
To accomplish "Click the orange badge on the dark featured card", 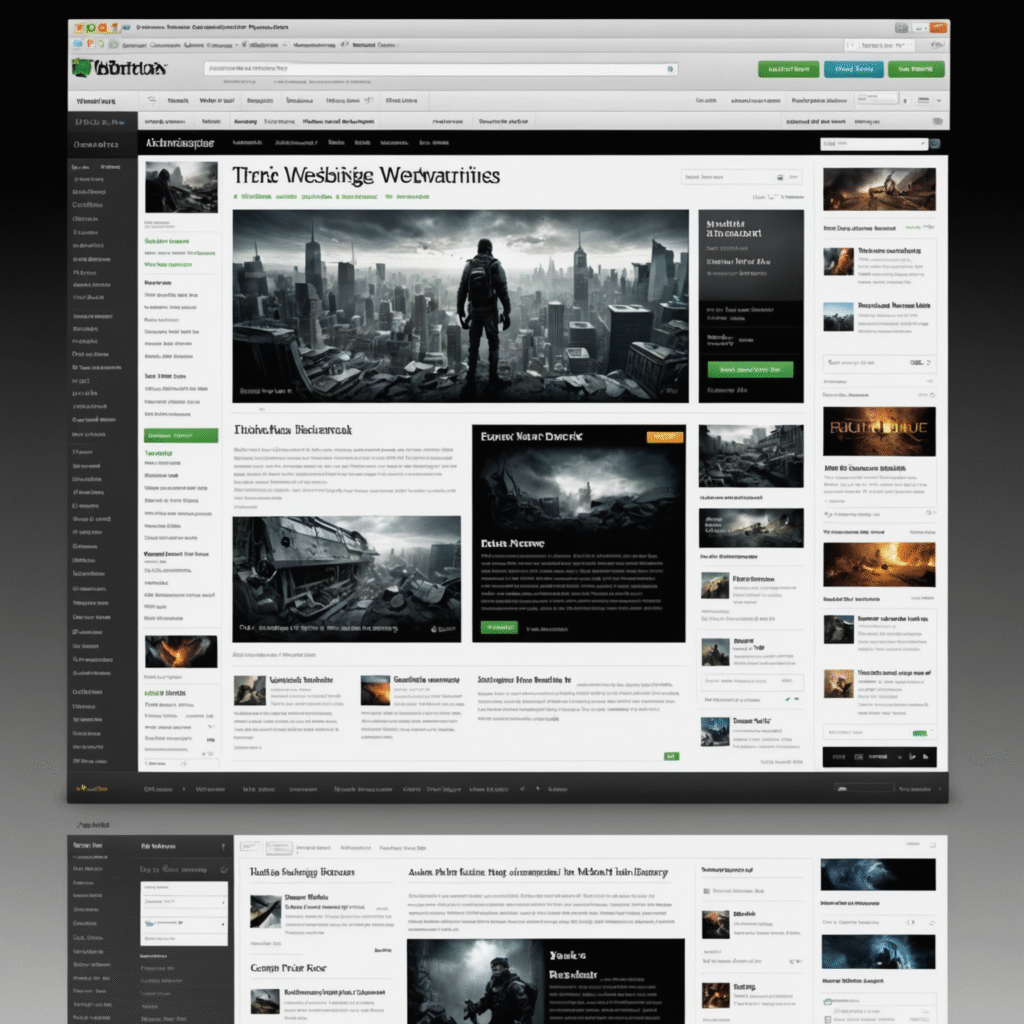I will [664, 437].
